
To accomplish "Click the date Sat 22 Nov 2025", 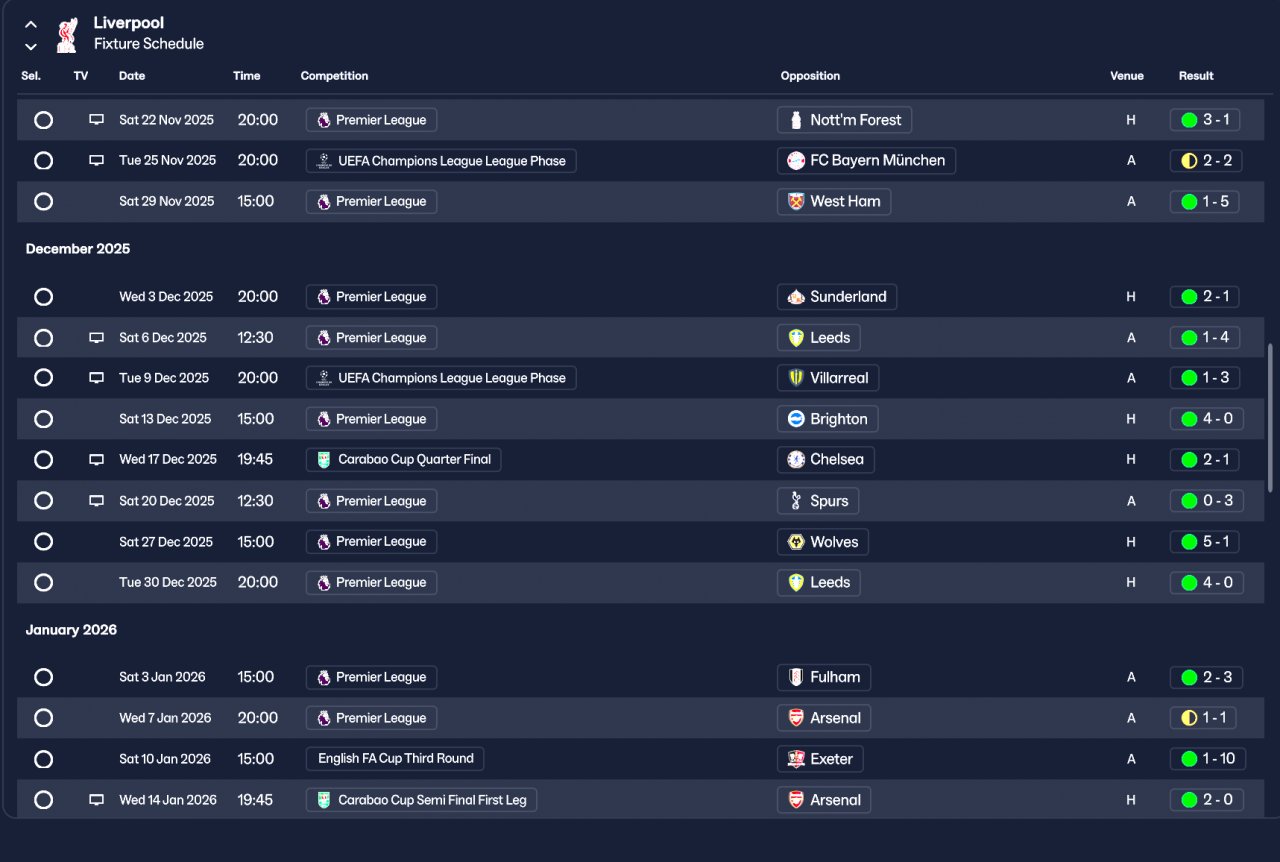I will pos(166,120).
